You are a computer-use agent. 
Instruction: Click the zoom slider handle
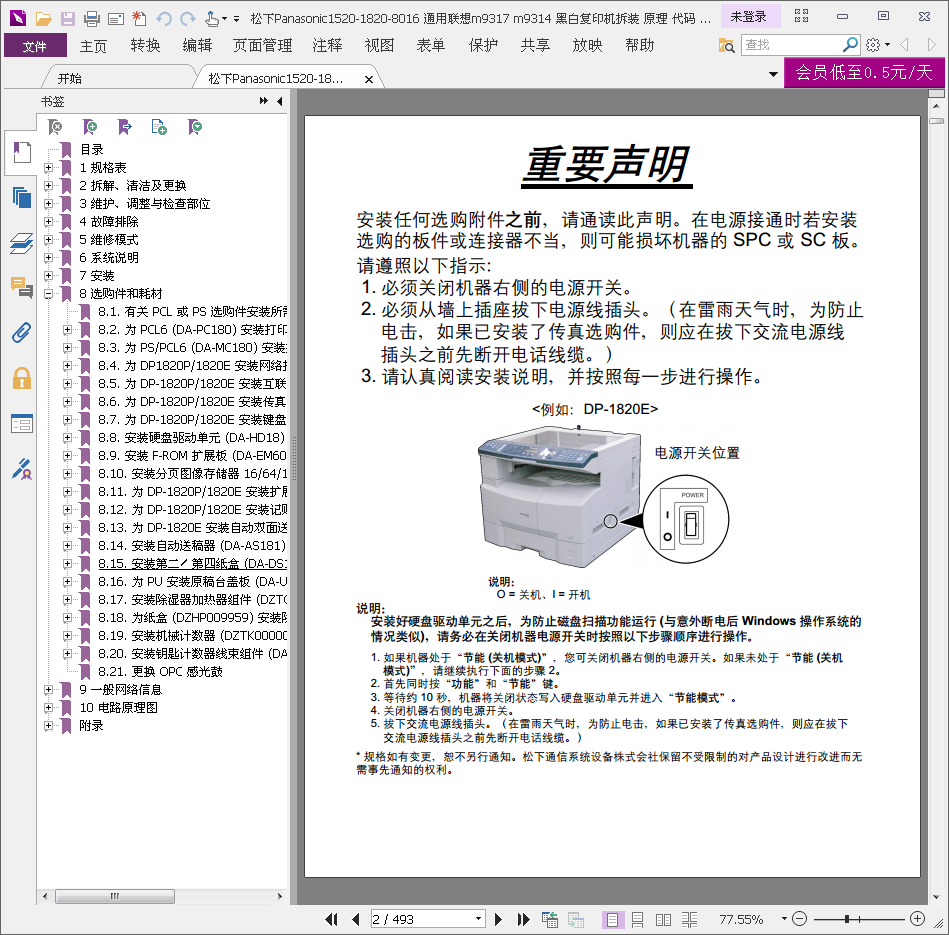pyautogui.click(x=847, y=919)
